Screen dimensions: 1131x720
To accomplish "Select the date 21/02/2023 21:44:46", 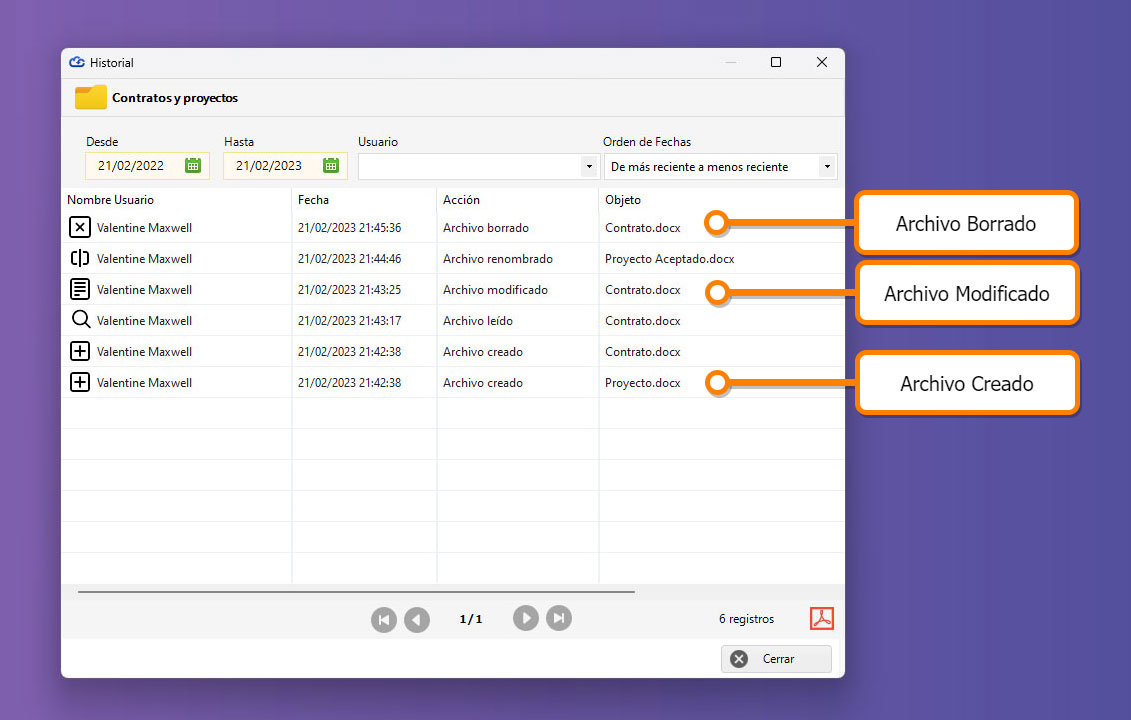I will click(349, 259).
